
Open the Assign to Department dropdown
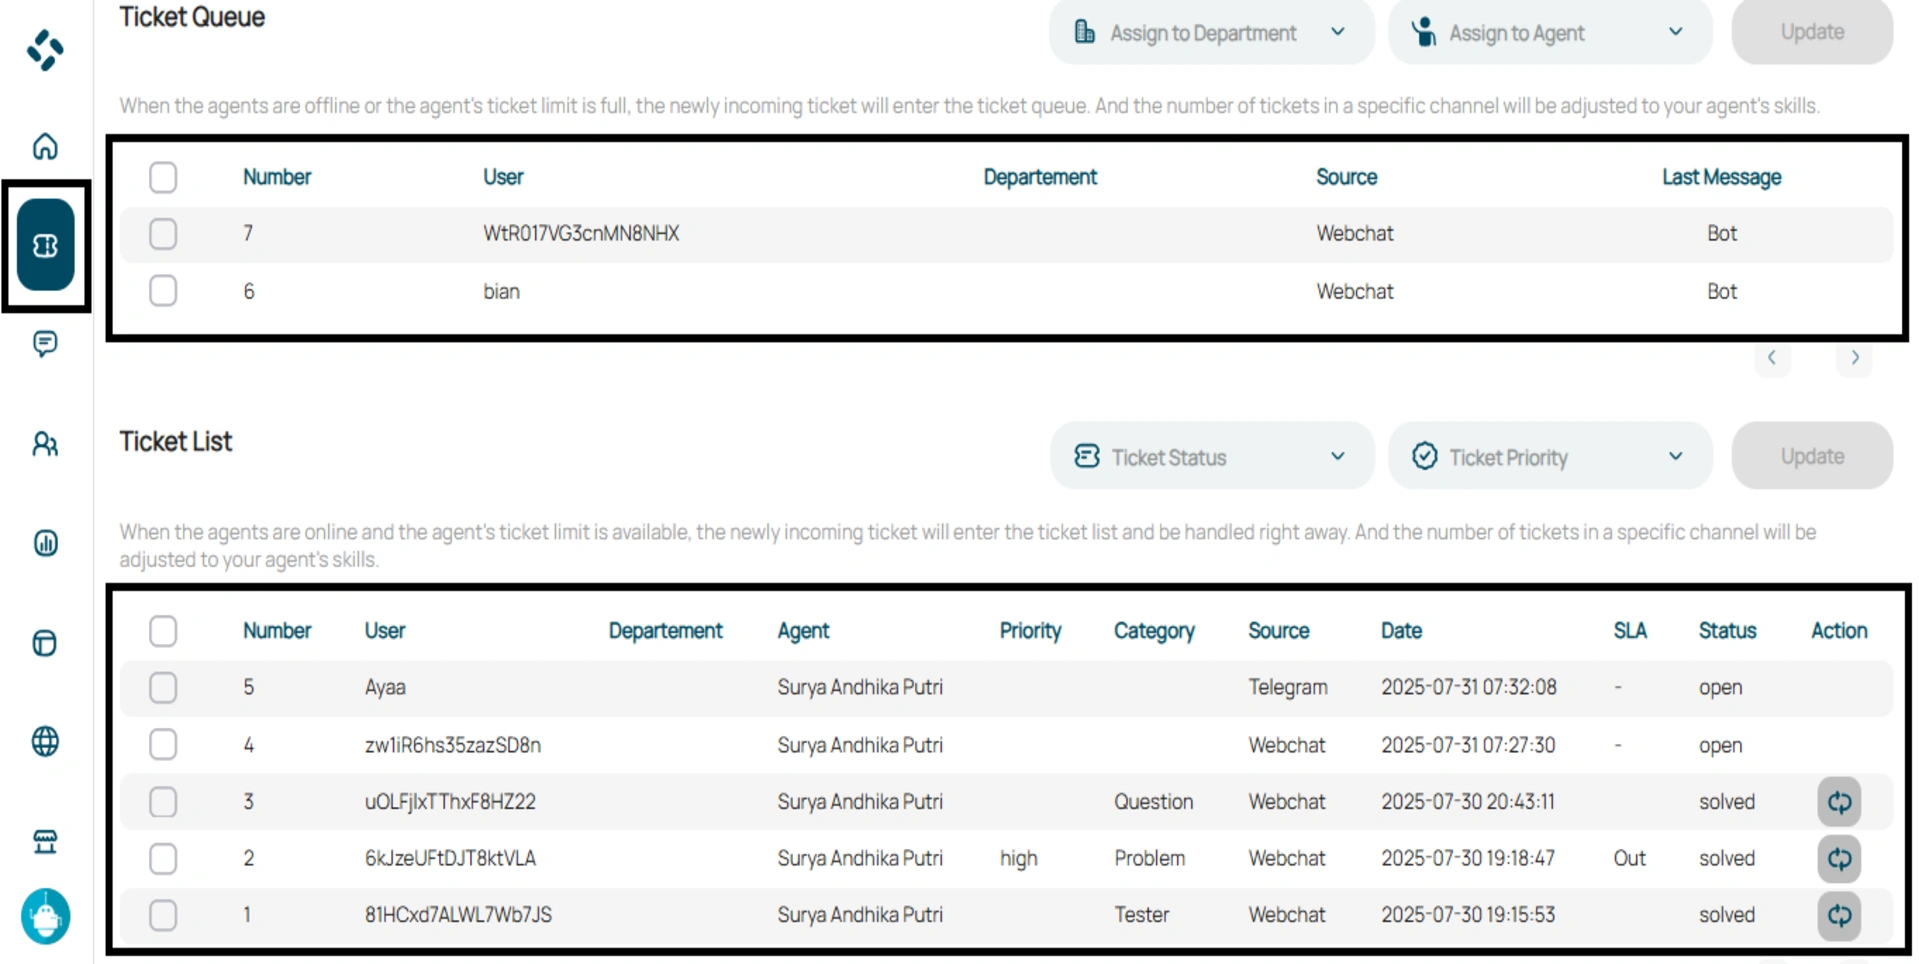click(x=1211, y=32)
